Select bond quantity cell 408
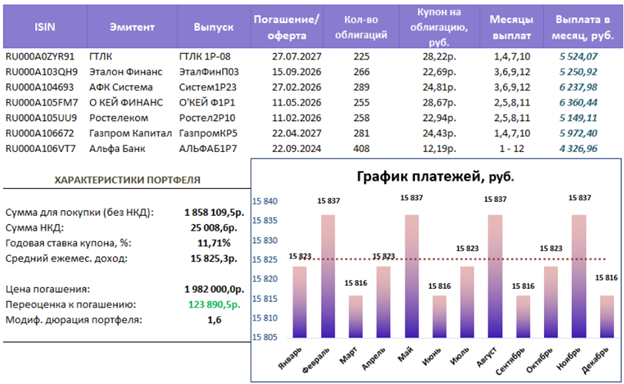 361,149
